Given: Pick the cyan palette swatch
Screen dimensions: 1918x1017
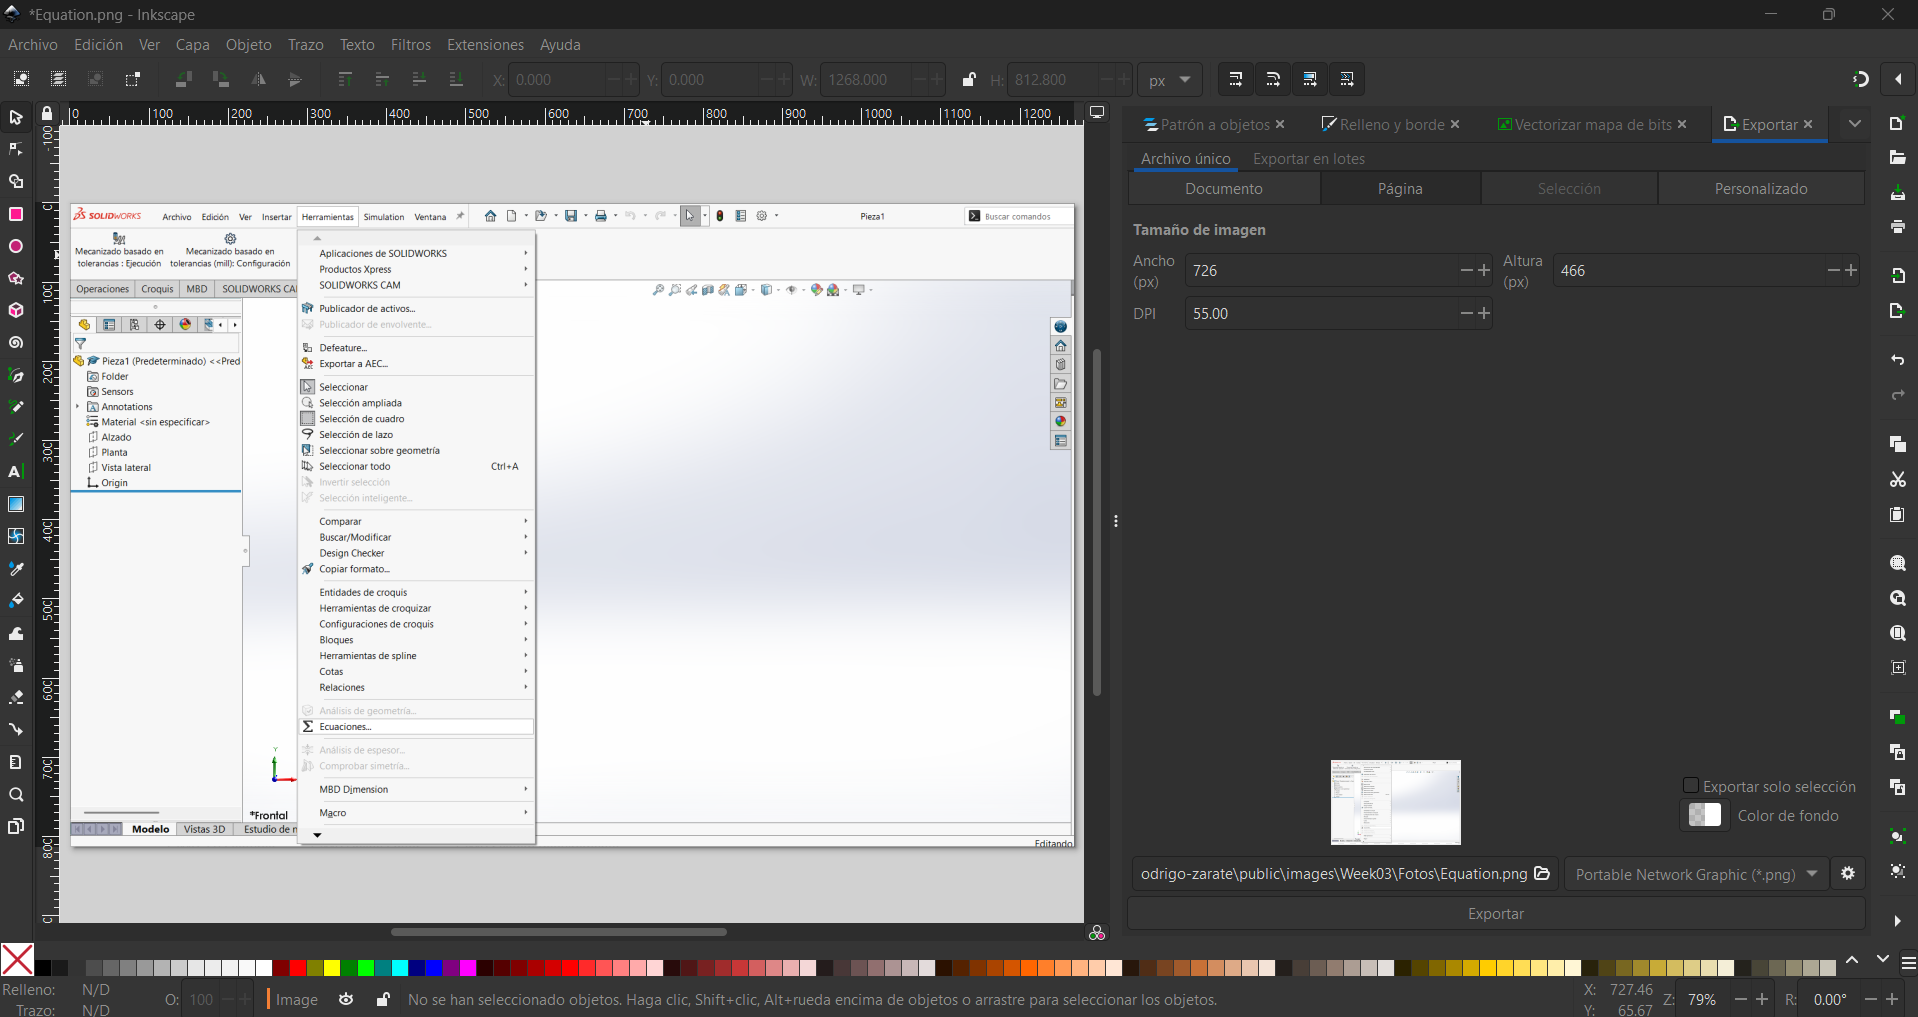Looking at the screenshot, I should pyautogui.click(x=400, y=968).
